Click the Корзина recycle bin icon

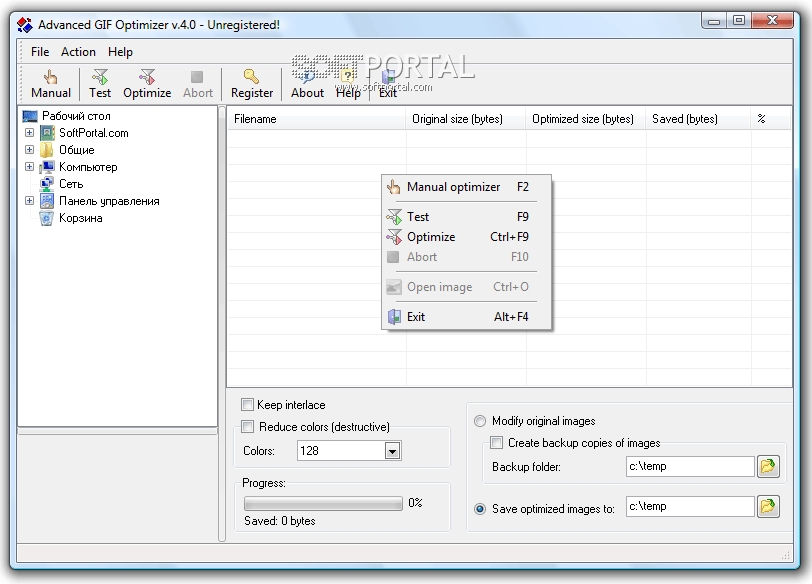(x=47, y=218)
